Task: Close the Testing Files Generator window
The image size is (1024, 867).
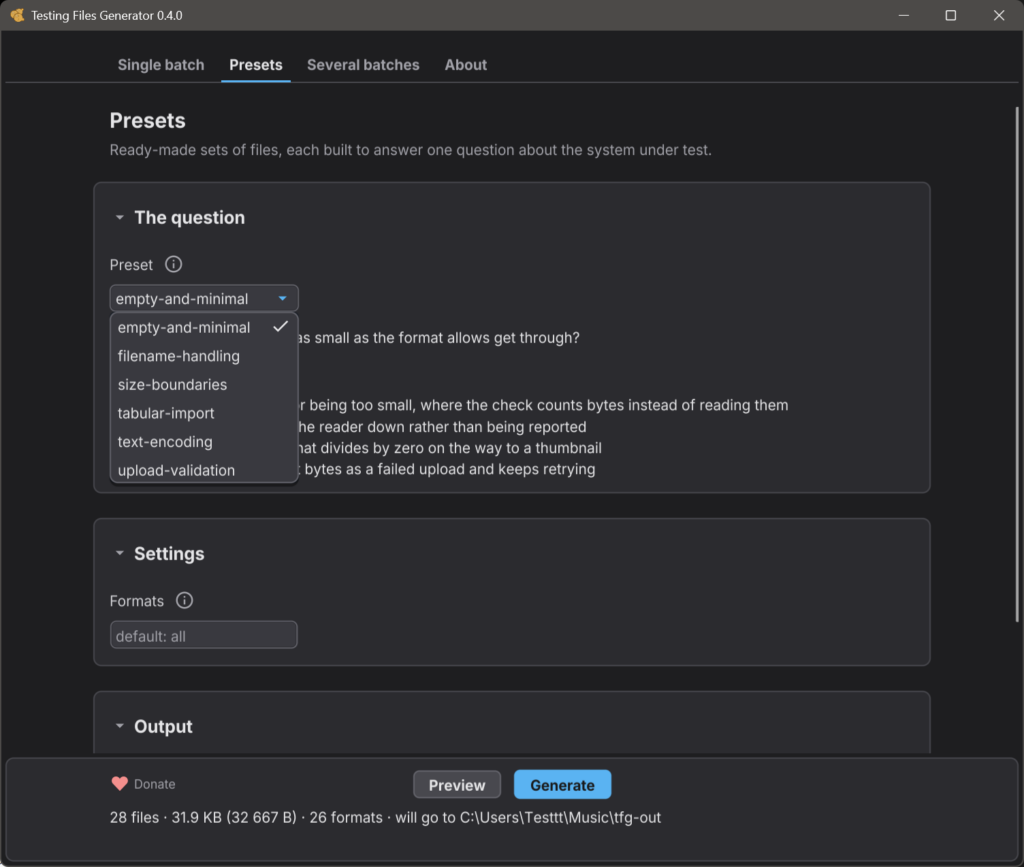Action: [x=999, y=15]
